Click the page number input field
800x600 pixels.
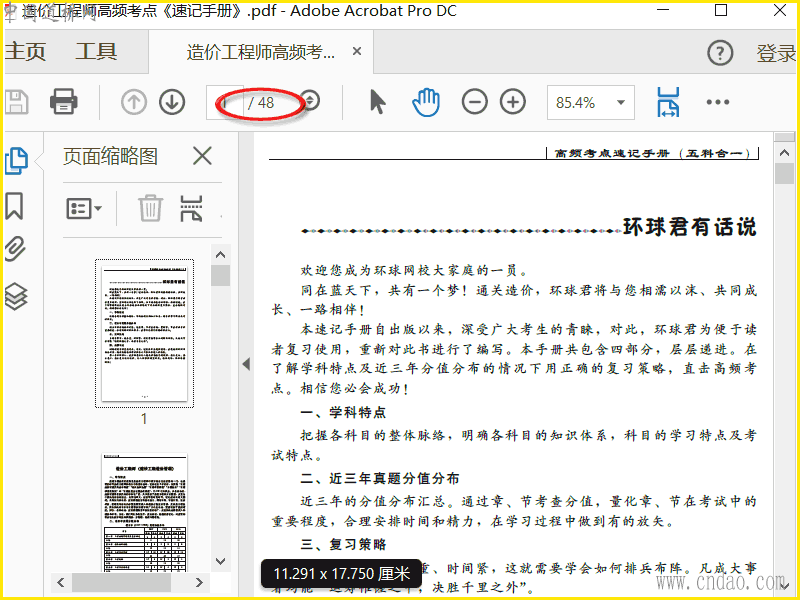pyautogui.click(x=224, y=103)
